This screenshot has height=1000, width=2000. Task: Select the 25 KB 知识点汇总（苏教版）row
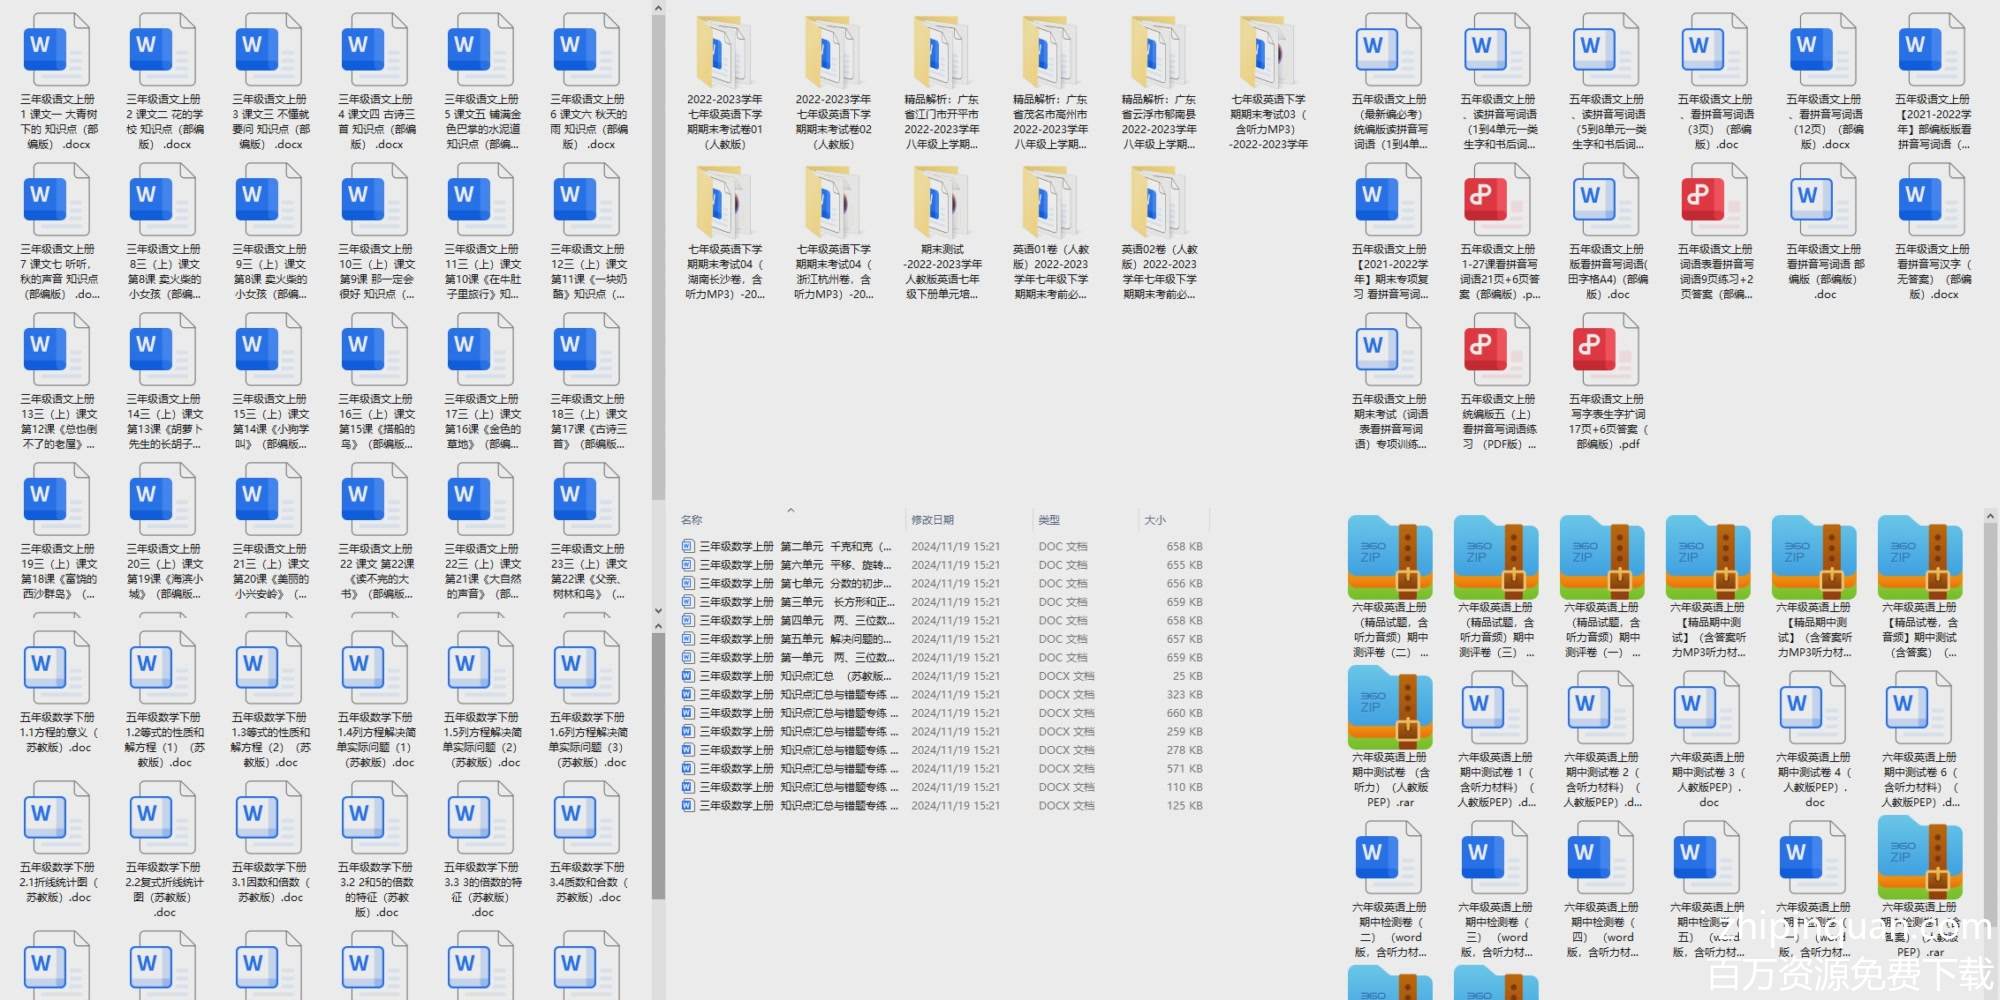point(795,676)
